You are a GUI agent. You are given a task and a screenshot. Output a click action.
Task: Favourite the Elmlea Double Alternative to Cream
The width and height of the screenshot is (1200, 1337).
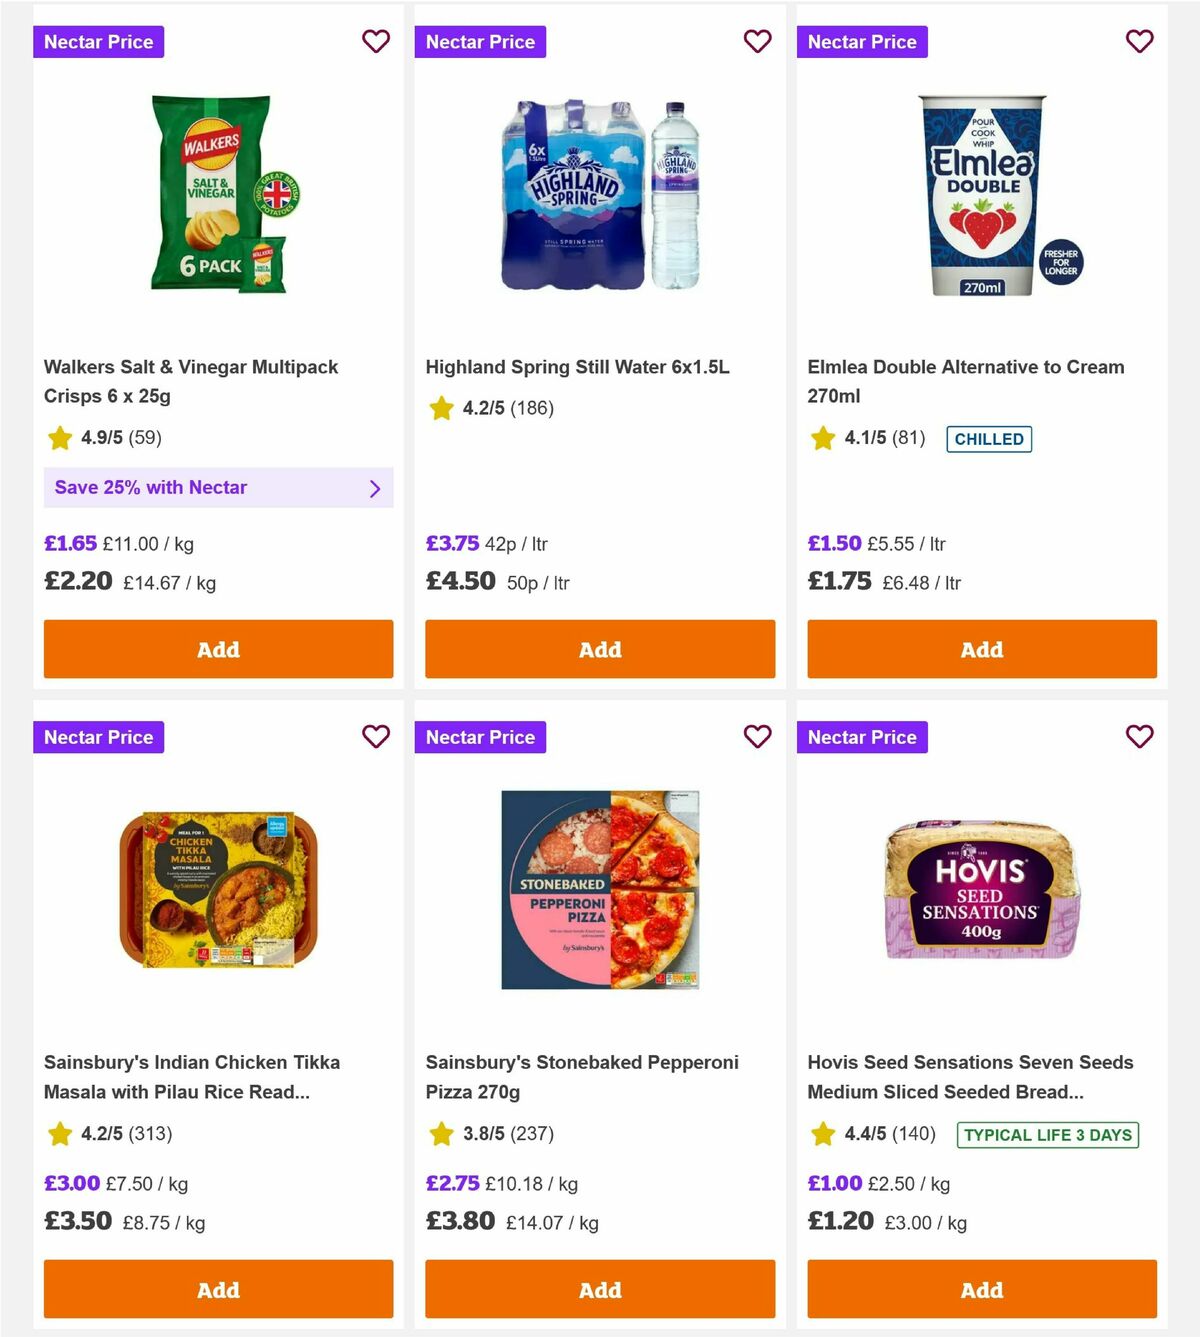[x=1139, y=41]
